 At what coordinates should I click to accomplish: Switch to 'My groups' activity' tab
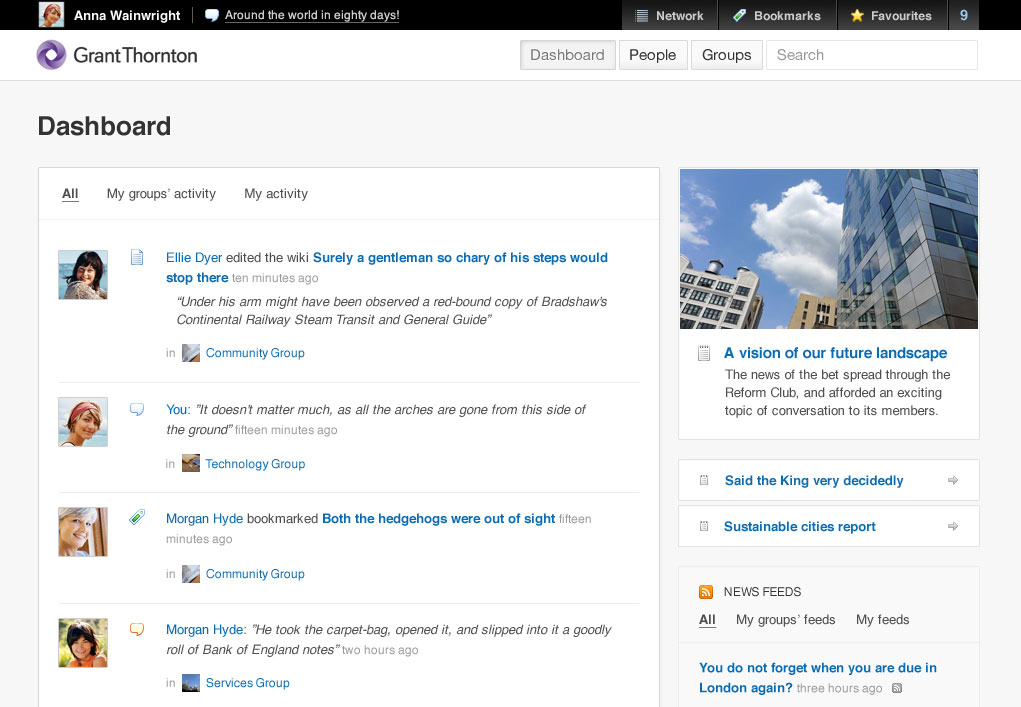pyautogui.click(x=161, y=193)
